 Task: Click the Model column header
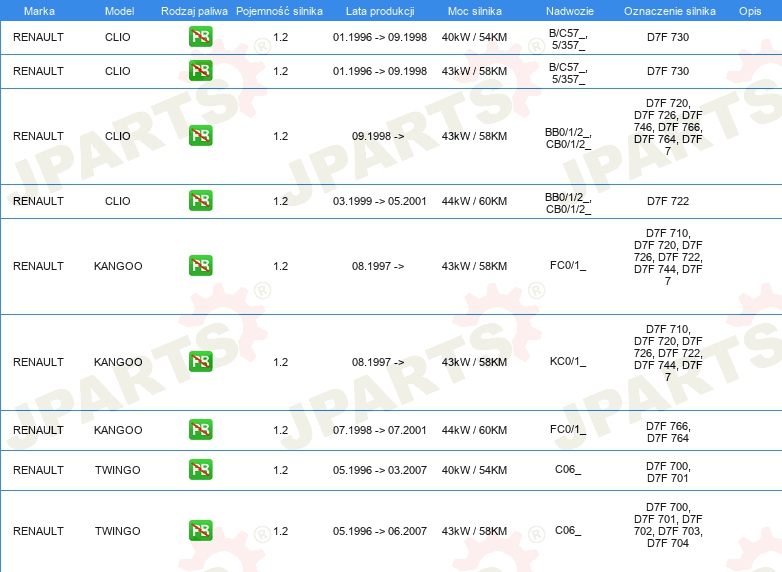click(x=119, y=11)
